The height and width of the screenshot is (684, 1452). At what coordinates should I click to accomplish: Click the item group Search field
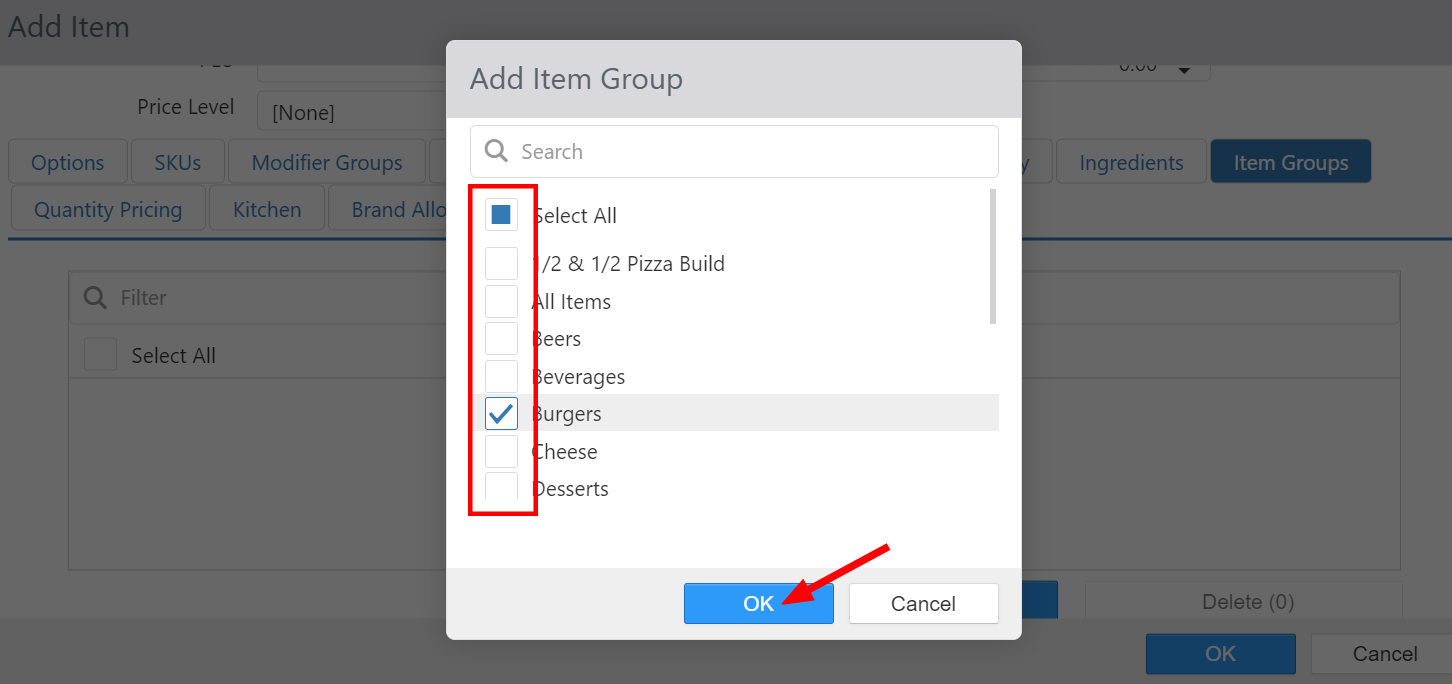[x=750, y=151]
